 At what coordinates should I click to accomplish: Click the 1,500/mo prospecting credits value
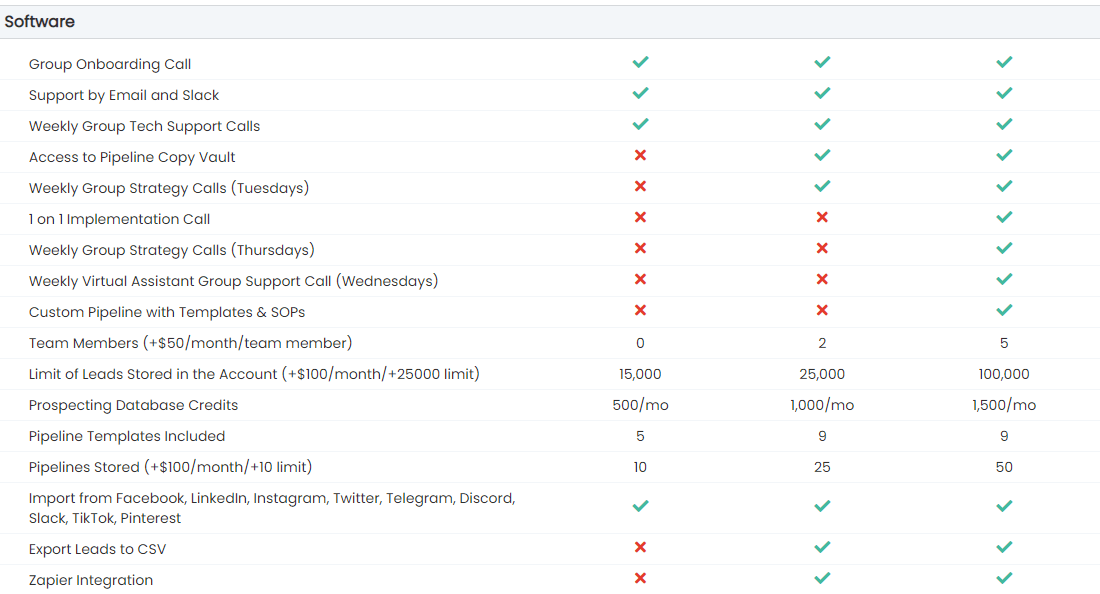click(1004, 405)
